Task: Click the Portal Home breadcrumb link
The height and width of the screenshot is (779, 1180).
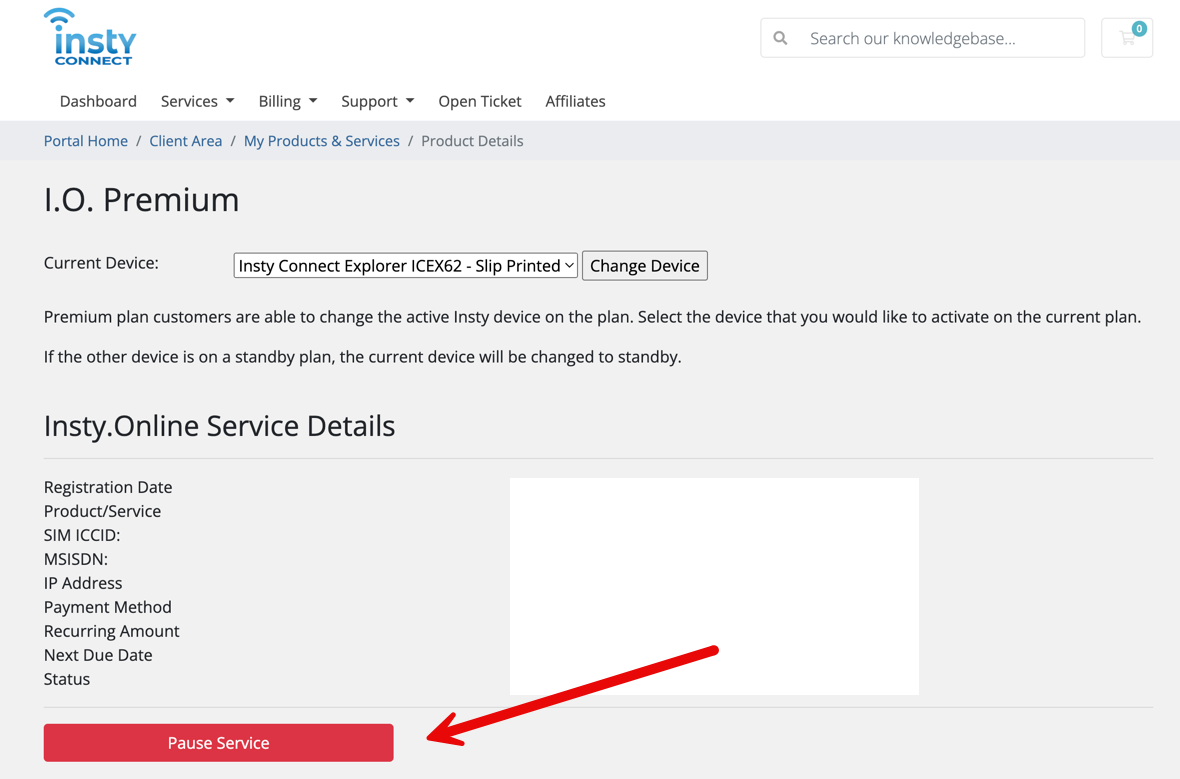Action: (86, 141)
